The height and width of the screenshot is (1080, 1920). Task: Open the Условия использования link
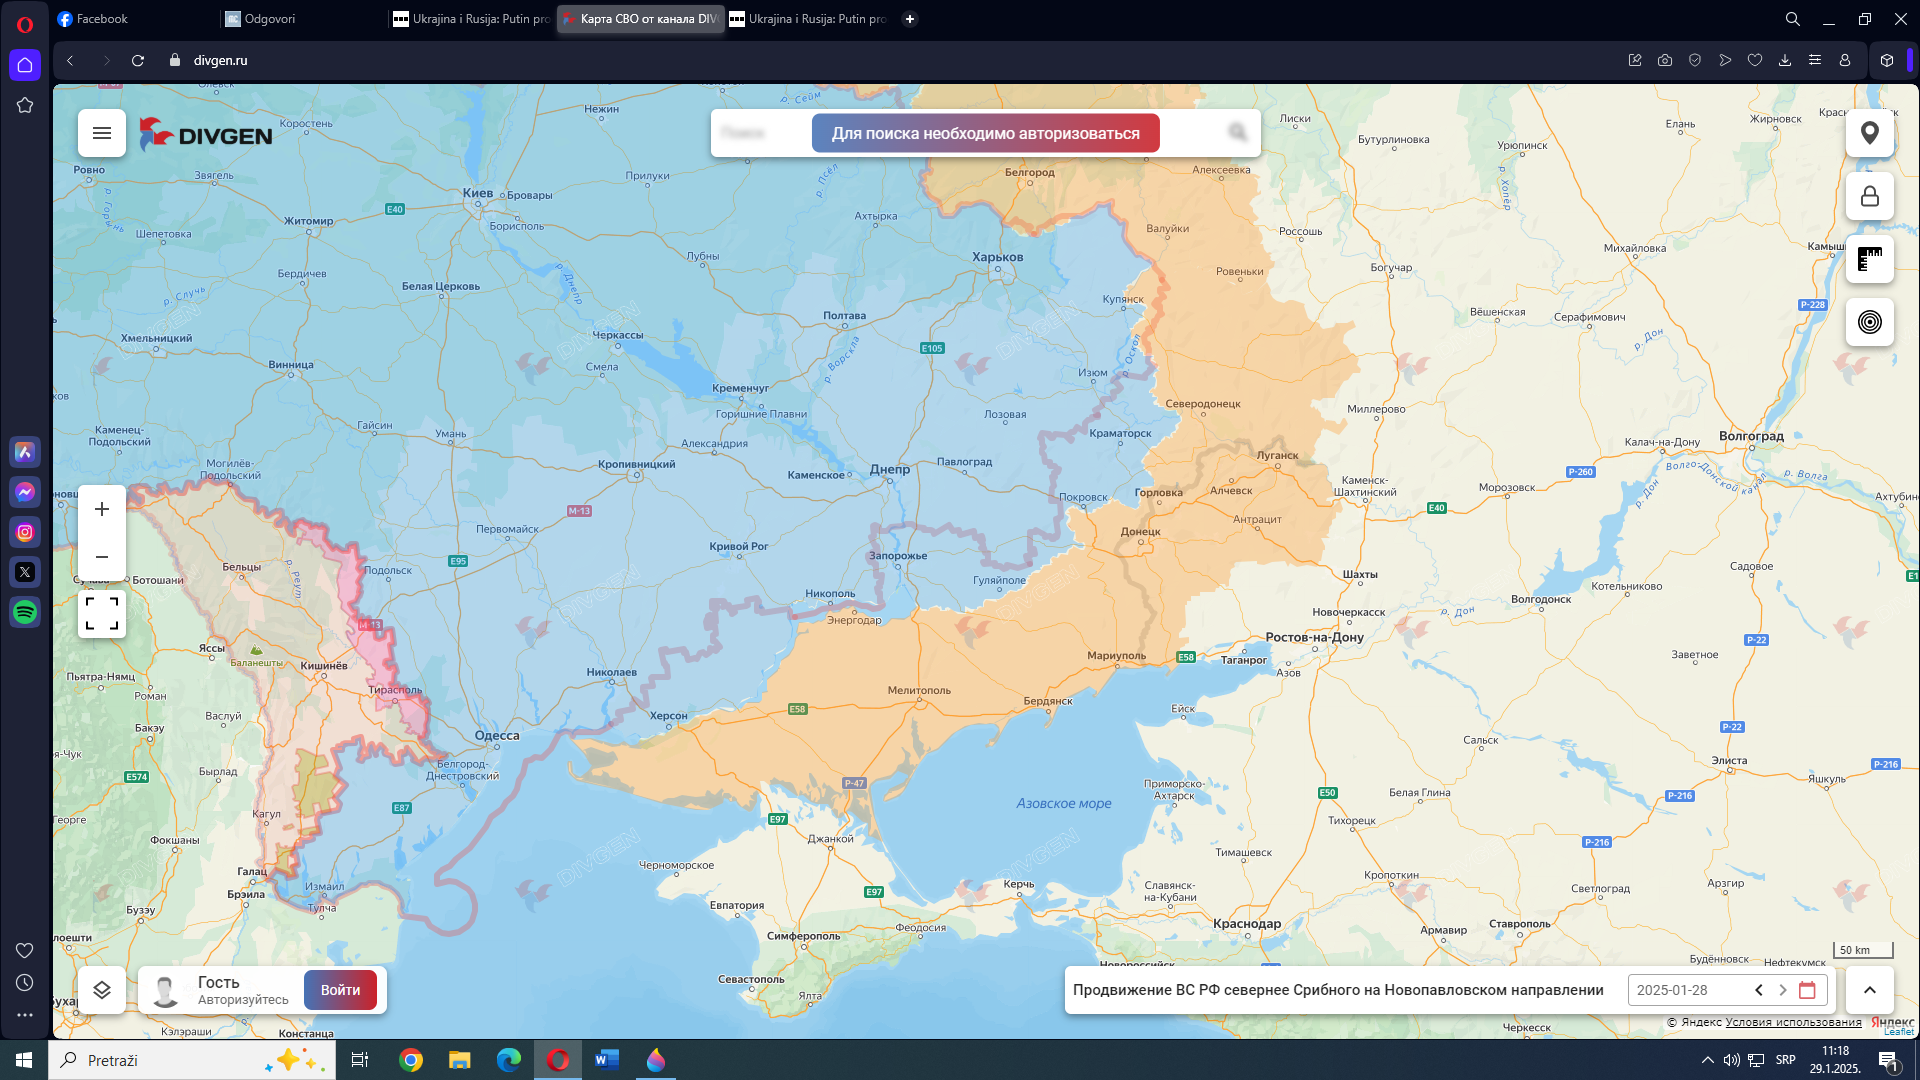tap(1793, 1022)
